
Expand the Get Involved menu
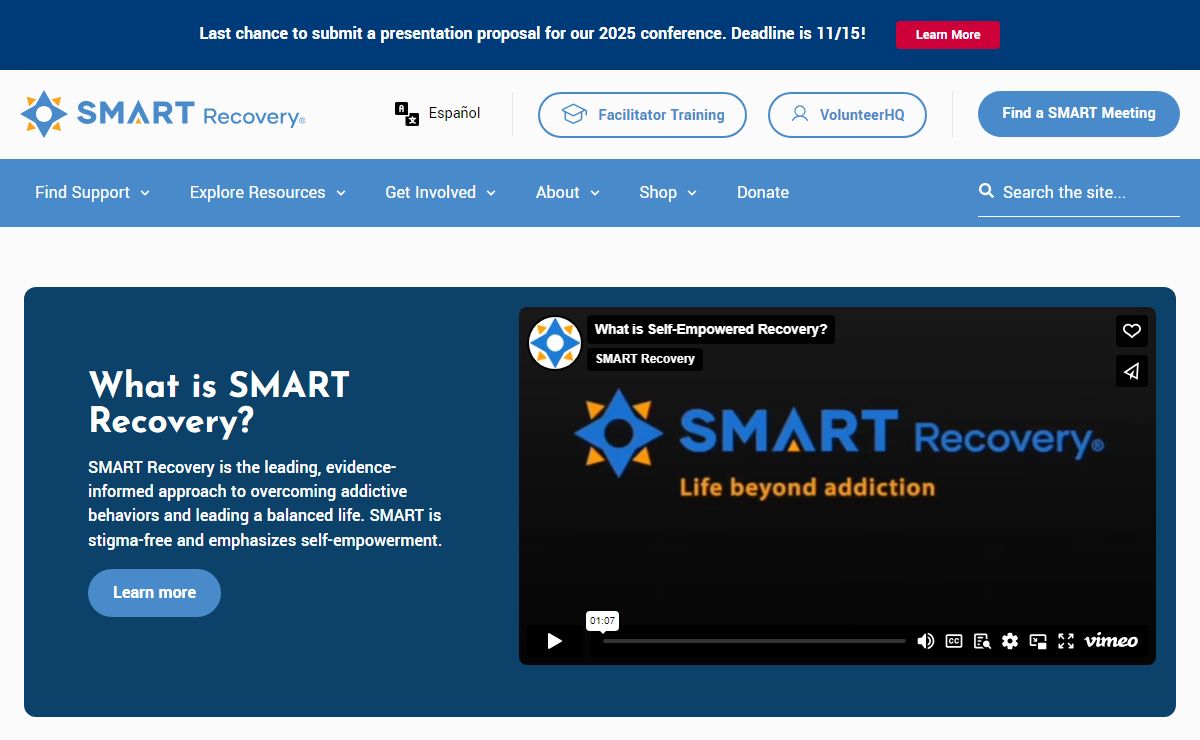[440, 192]
